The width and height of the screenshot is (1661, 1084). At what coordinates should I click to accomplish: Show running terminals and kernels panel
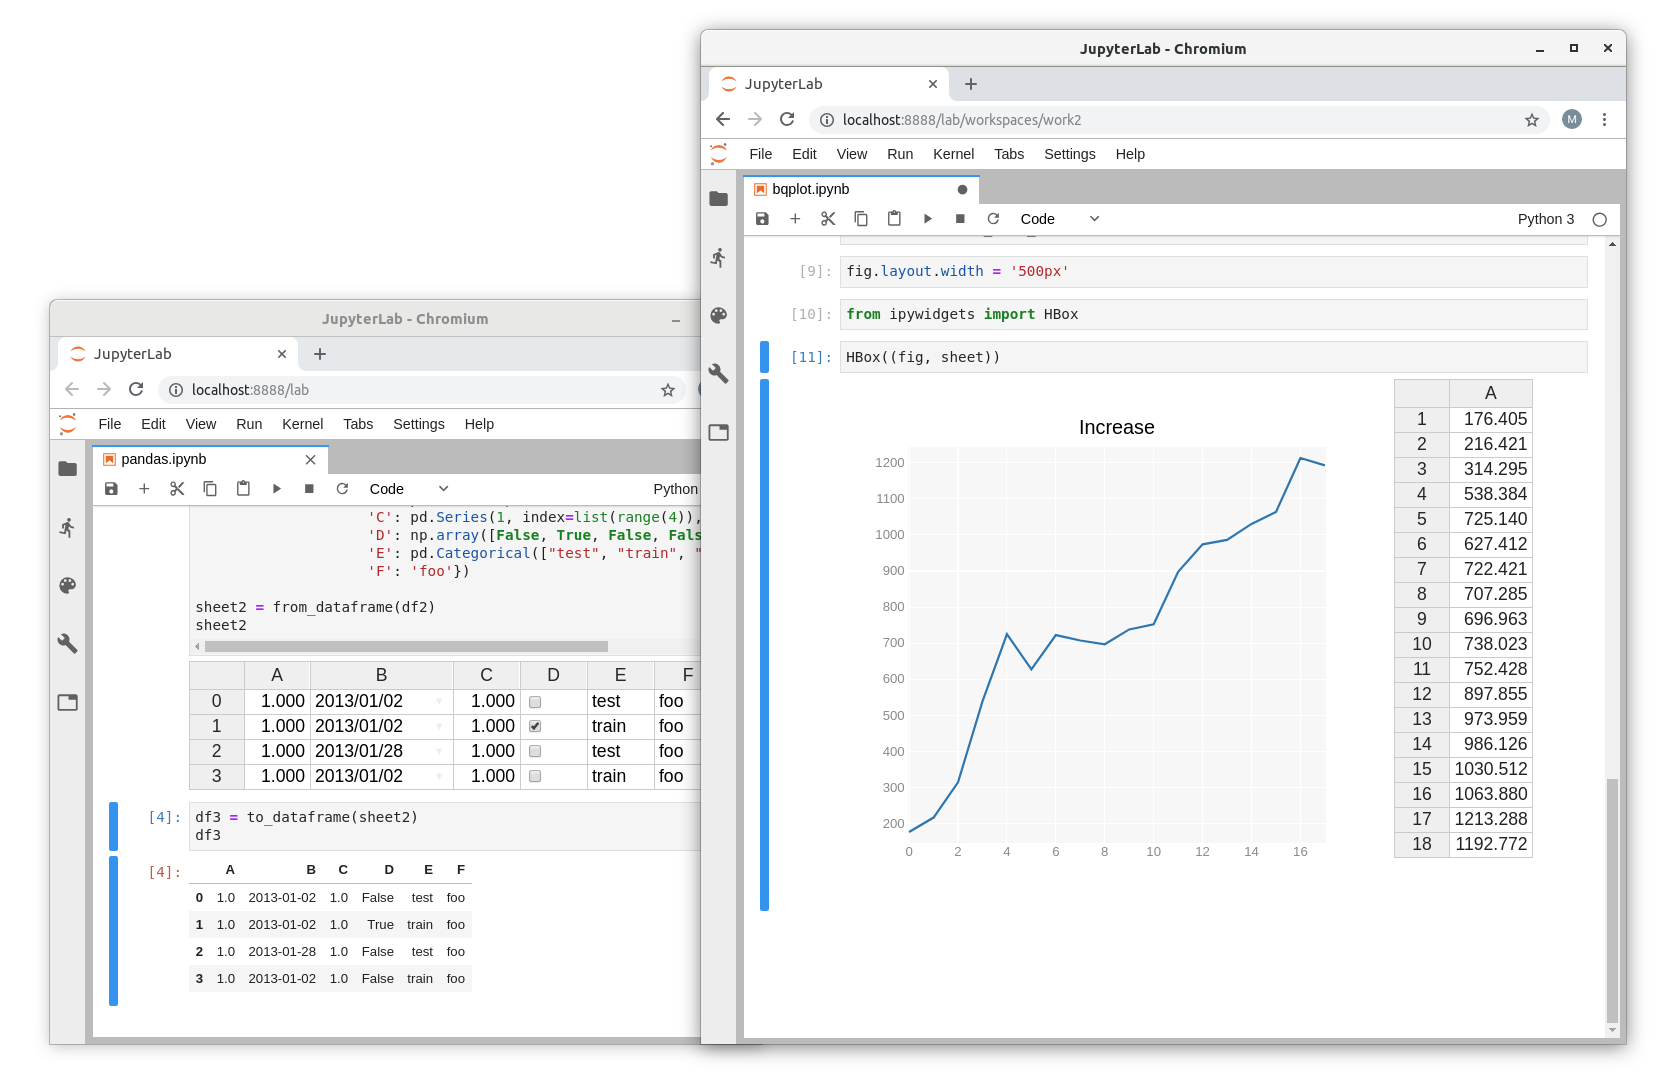[x=718, y=257]
